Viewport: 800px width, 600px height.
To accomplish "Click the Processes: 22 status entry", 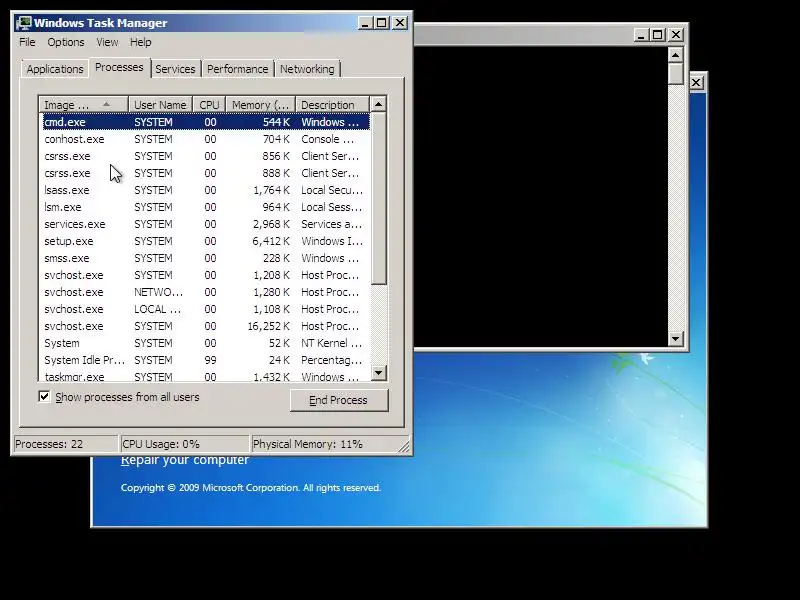I will point(66,444).
